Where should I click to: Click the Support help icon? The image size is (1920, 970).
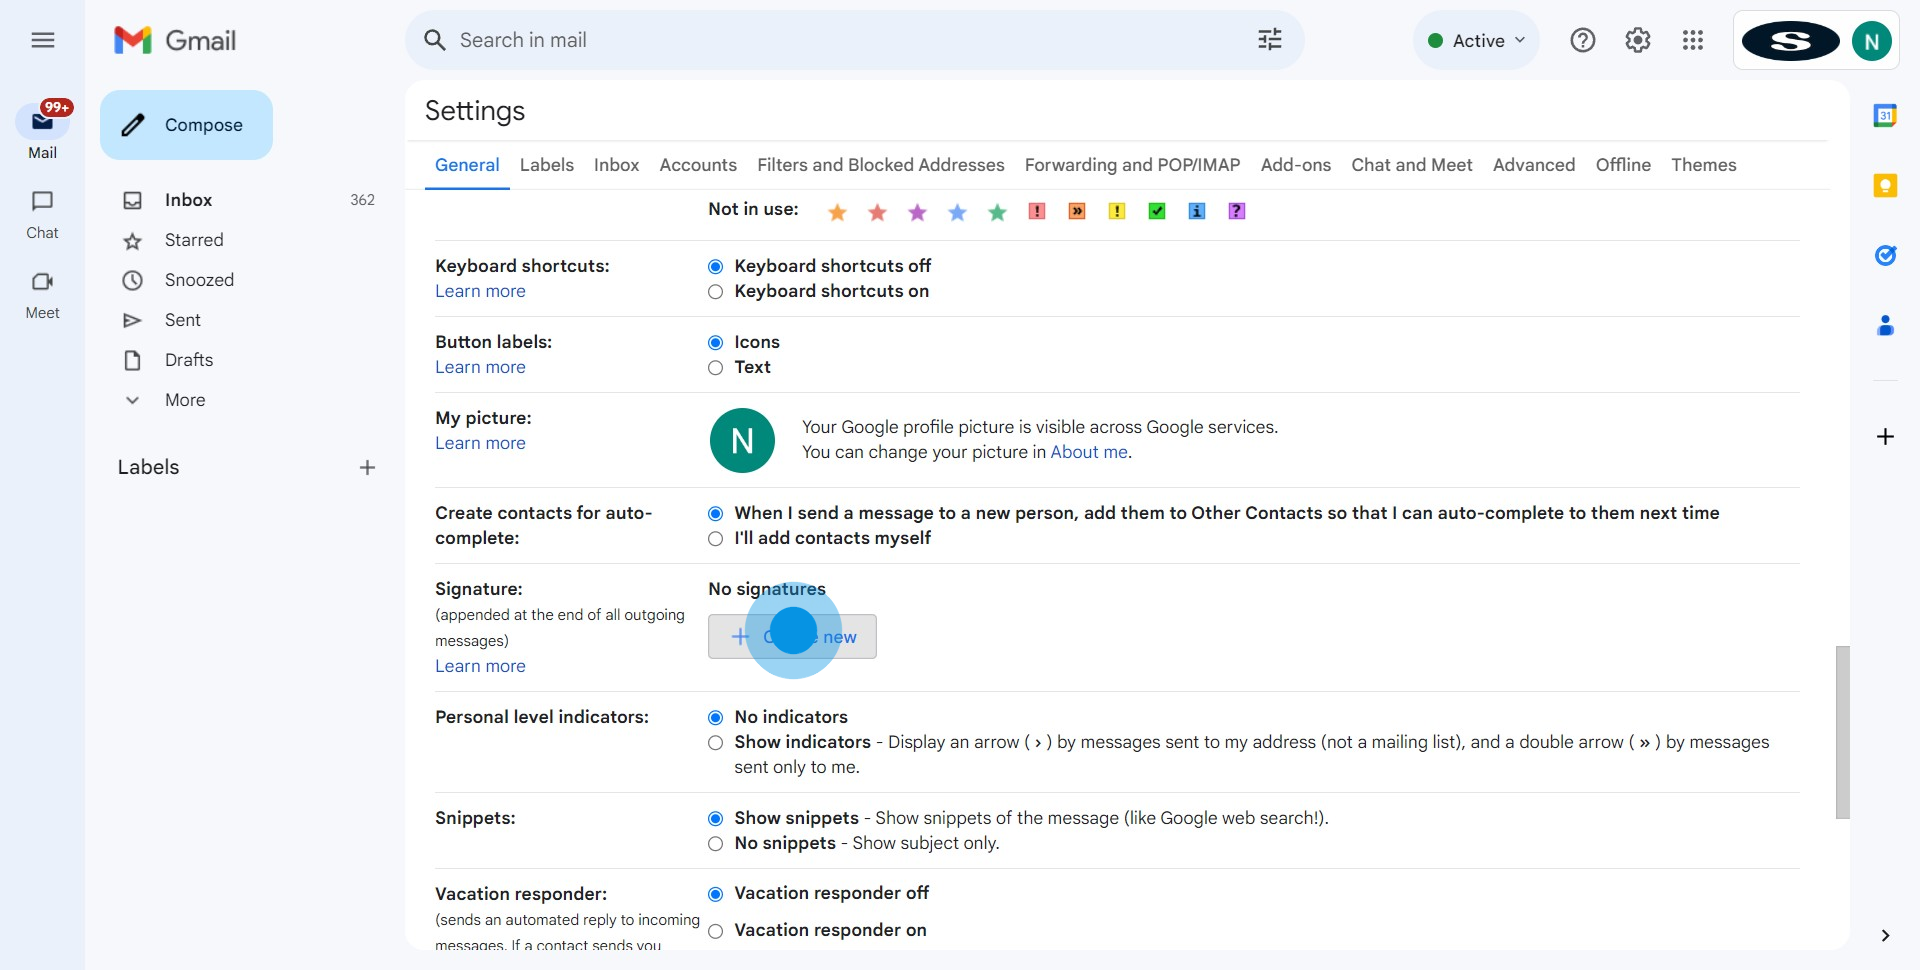coord(1582,40)
